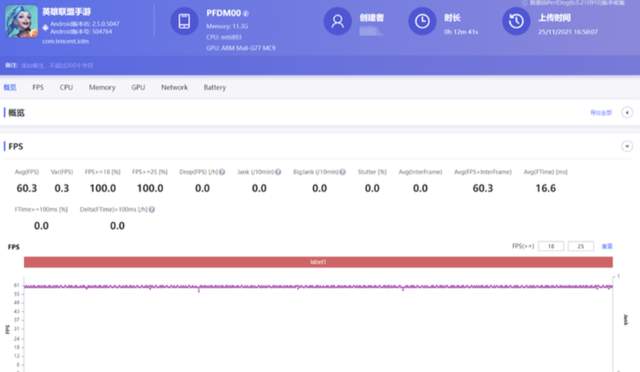Image resolution: width=640 pixels, height=372 pixels.
Task: Click the phone device icon
Action: [x=184, y=21]
